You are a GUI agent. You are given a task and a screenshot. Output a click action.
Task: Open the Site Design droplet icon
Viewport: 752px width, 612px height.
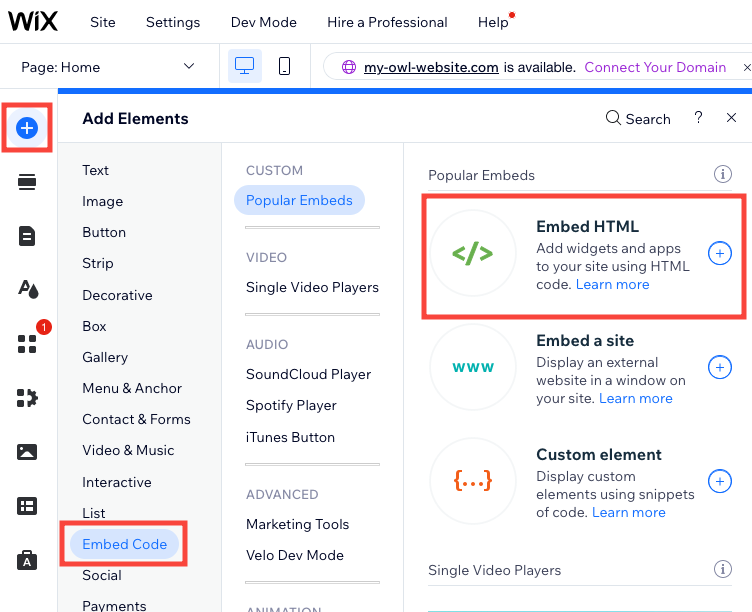click(x=27, y=289)
